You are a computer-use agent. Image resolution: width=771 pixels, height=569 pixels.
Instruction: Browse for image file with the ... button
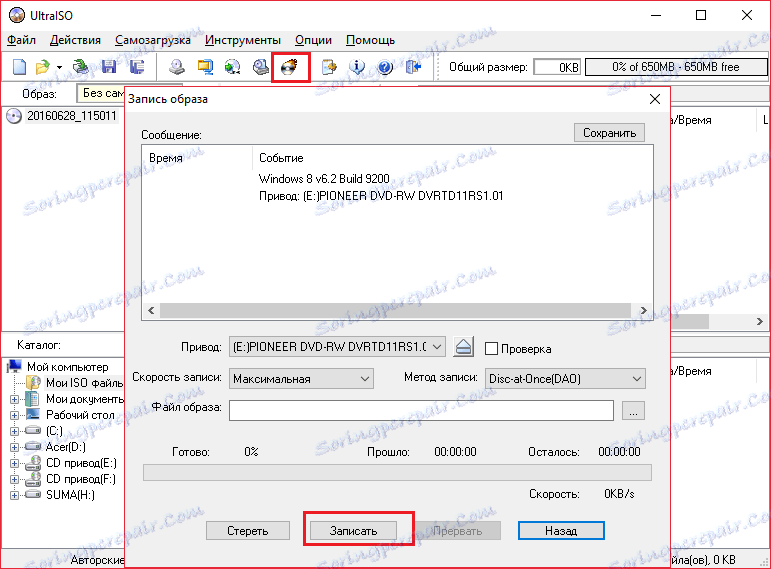[x=633, y=410]
